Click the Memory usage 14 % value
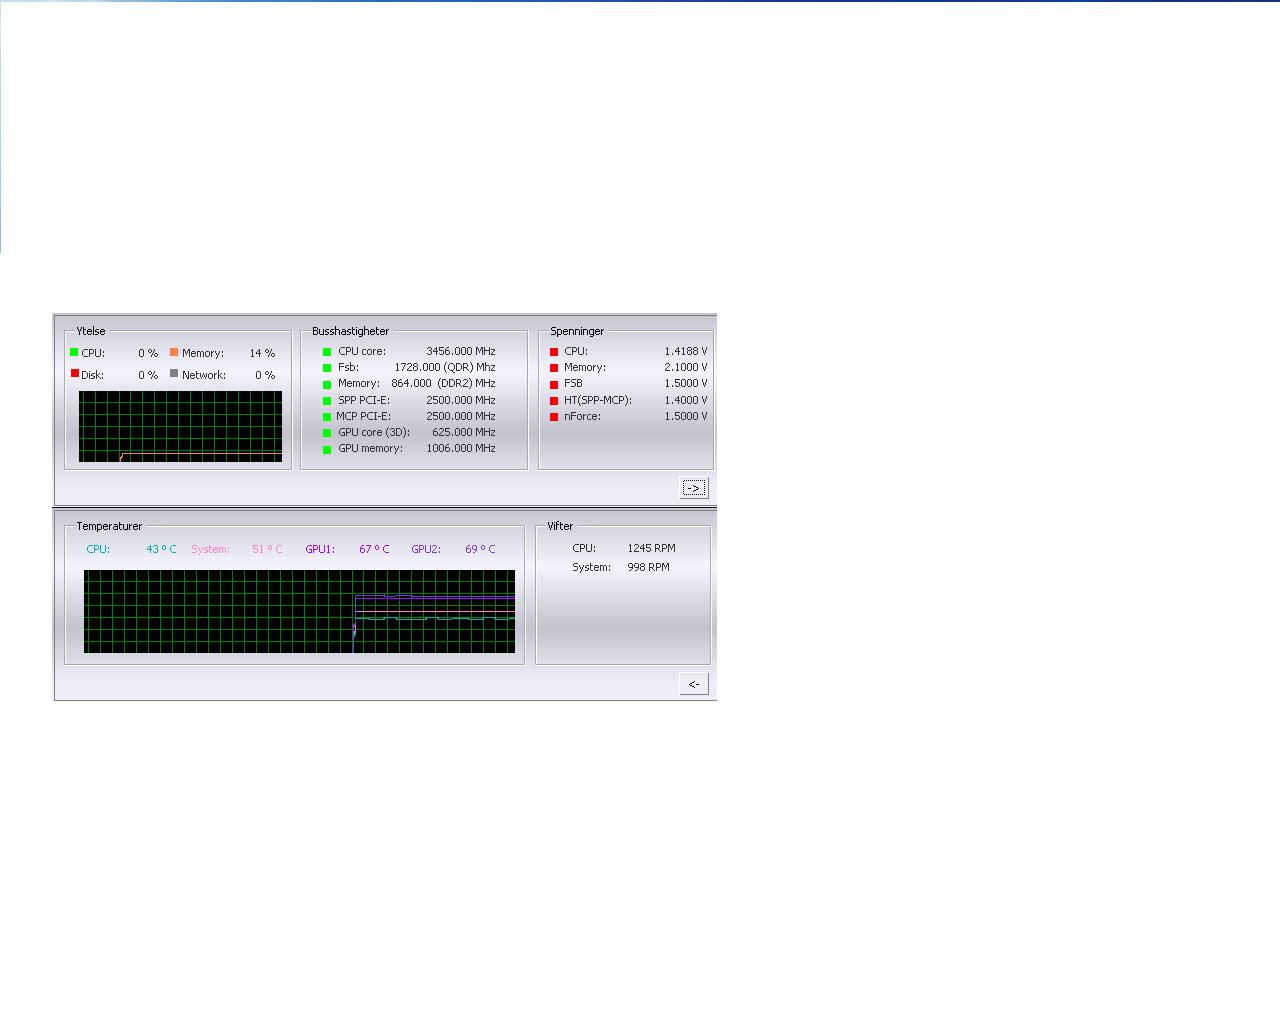This screenshot has width=1280, height=1024. point(262,353)
